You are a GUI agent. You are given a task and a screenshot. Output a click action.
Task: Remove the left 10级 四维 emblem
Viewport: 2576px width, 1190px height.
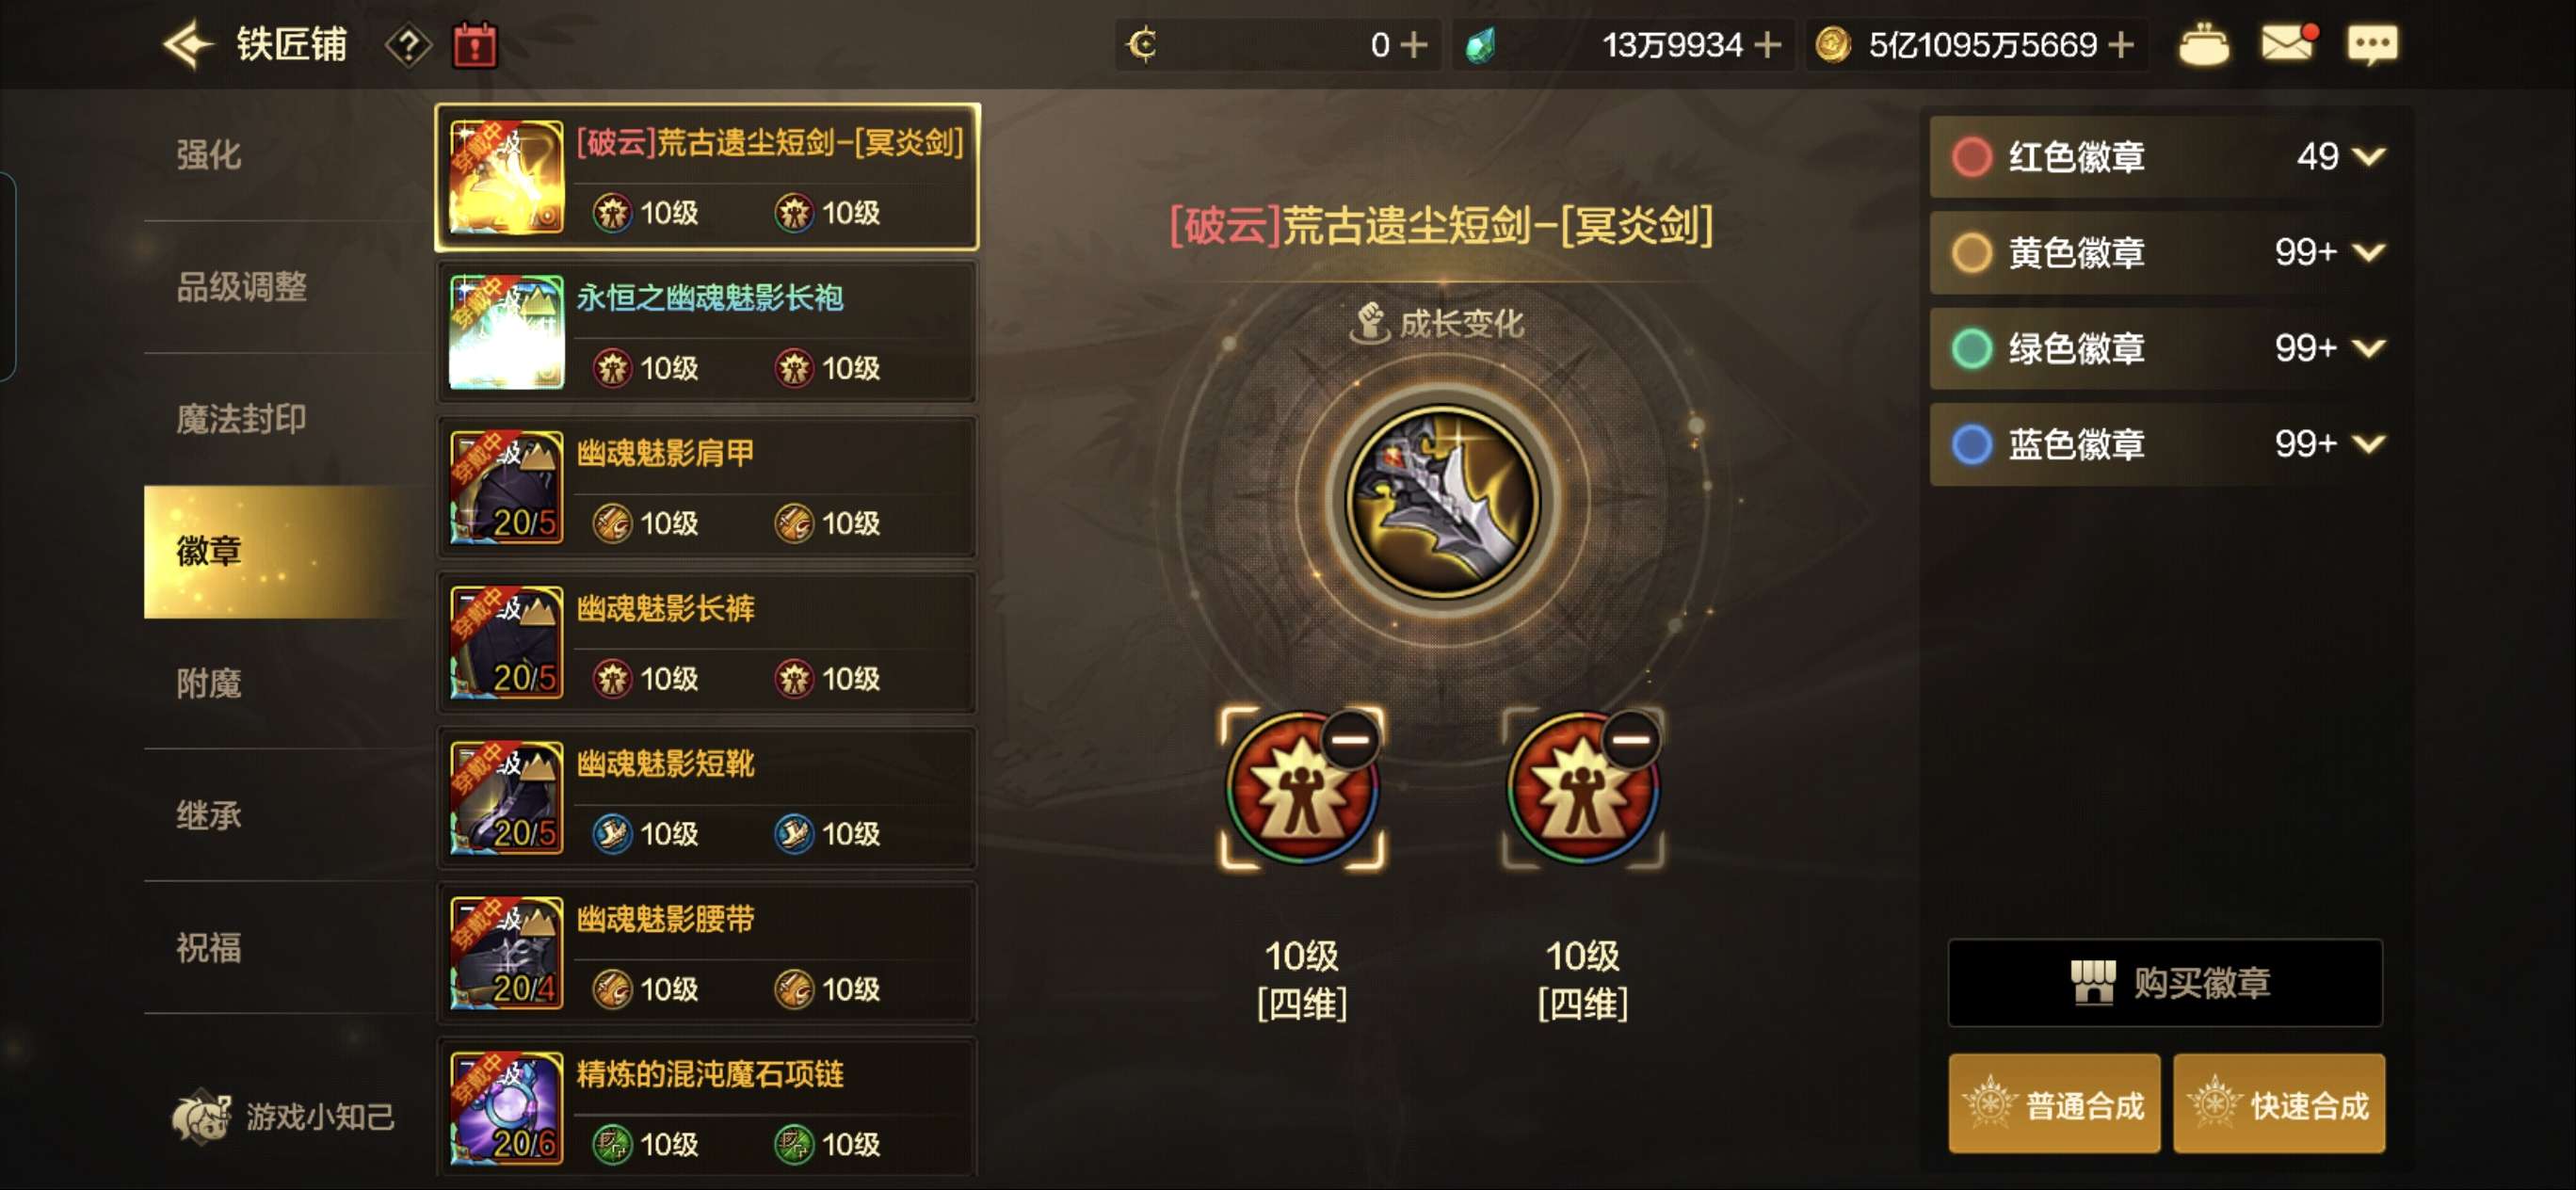pyautogui.click(x=1350, y=740)
